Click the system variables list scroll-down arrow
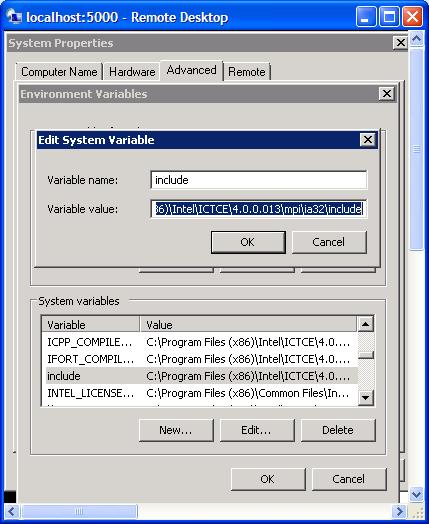The height and width of the screenshot is (524, 429). coord(366,398)
